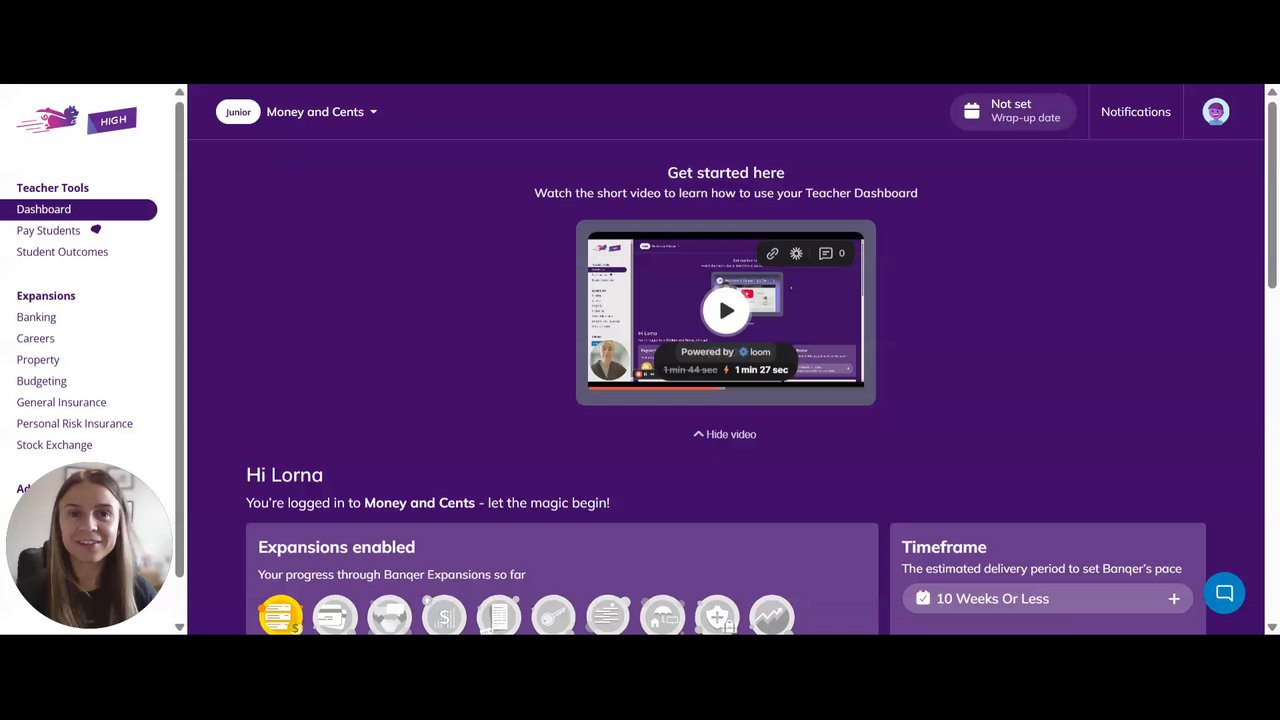The width and height of the screenshot is (1280, 720).
Task: Select the rising-chart Stock Exchange badge
Action: (x=771, y=616)
